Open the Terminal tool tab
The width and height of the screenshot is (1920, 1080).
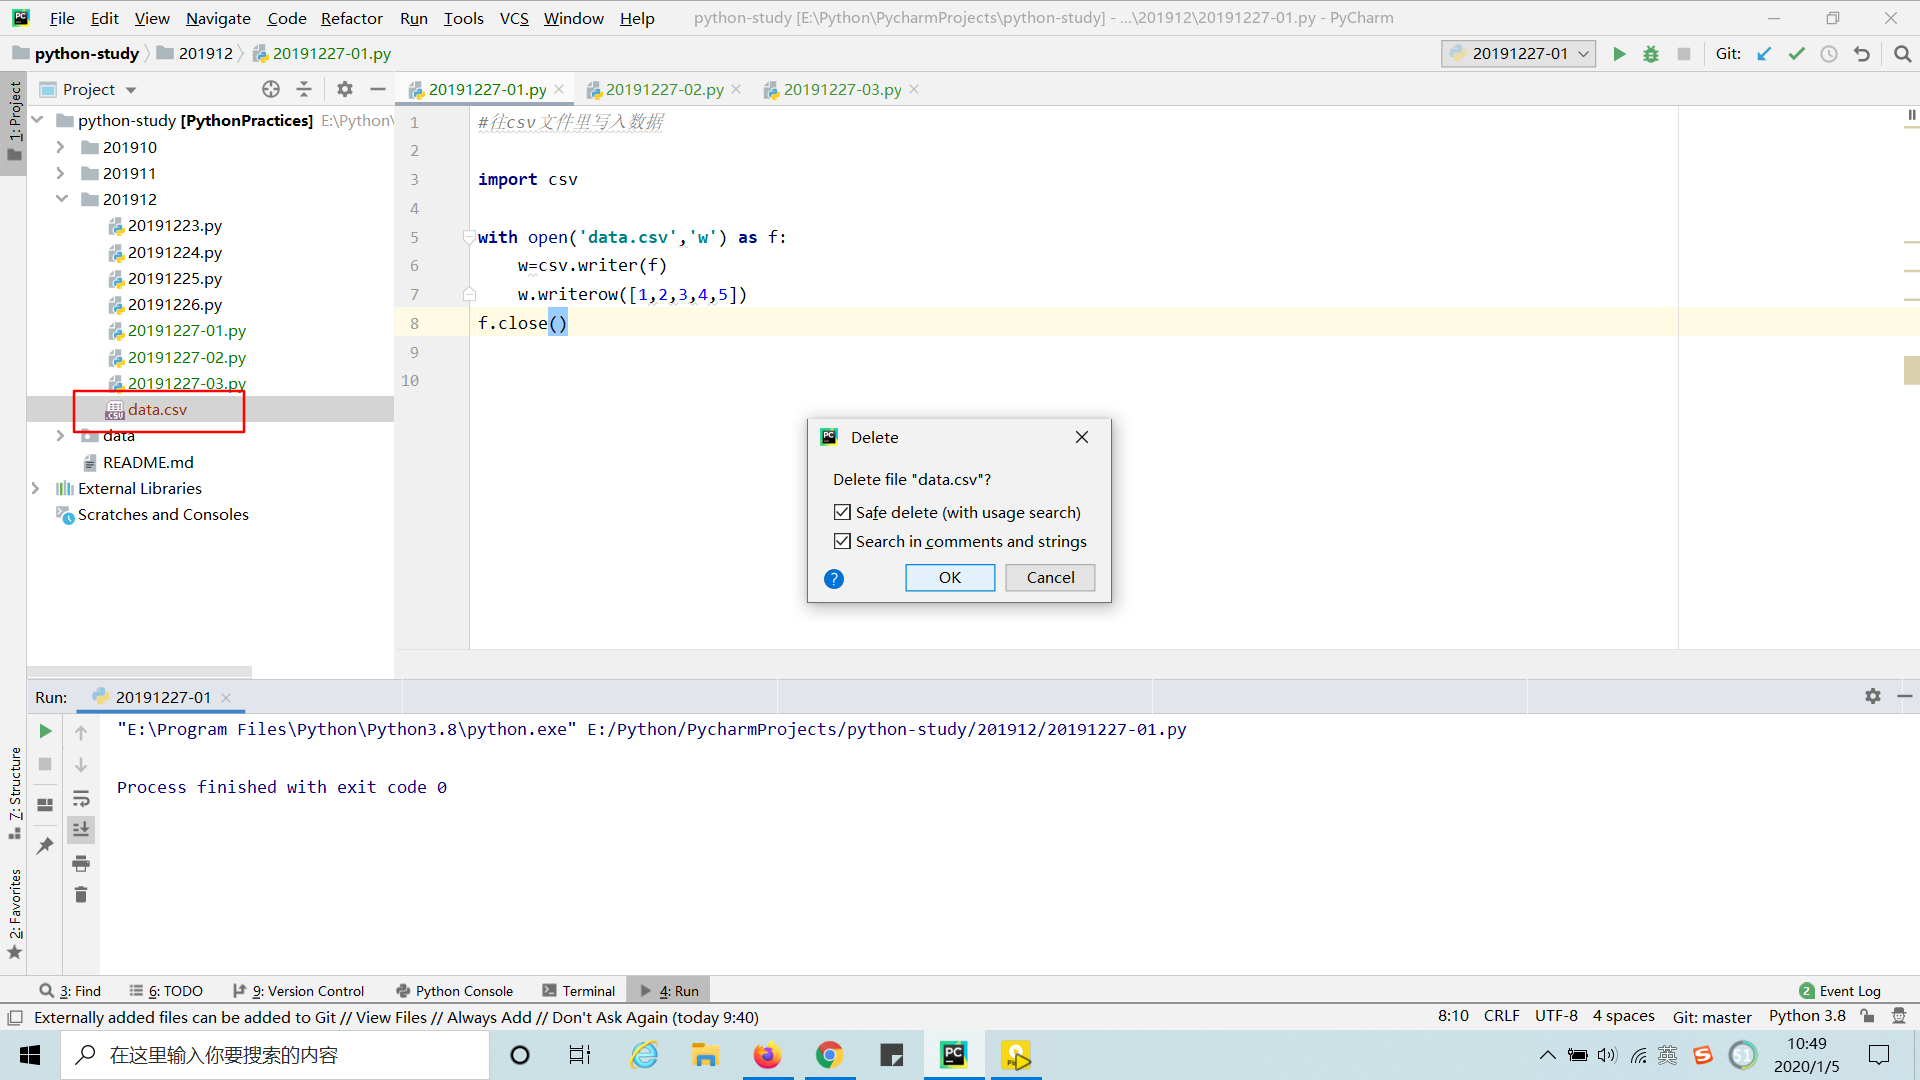578,991
